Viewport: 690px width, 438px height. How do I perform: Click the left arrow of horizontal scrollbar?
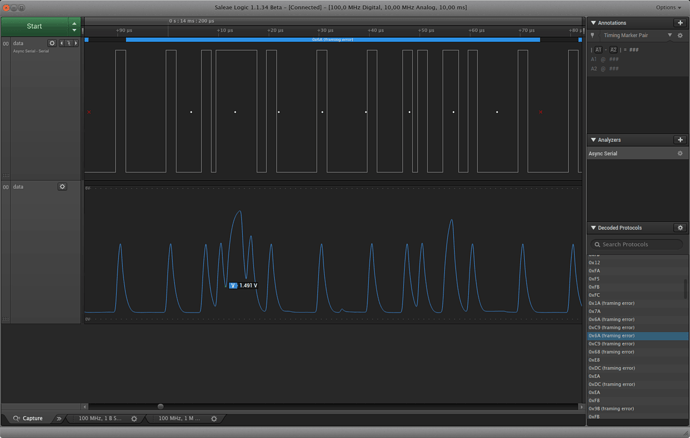pyautogui.click(x=85, y=407)
